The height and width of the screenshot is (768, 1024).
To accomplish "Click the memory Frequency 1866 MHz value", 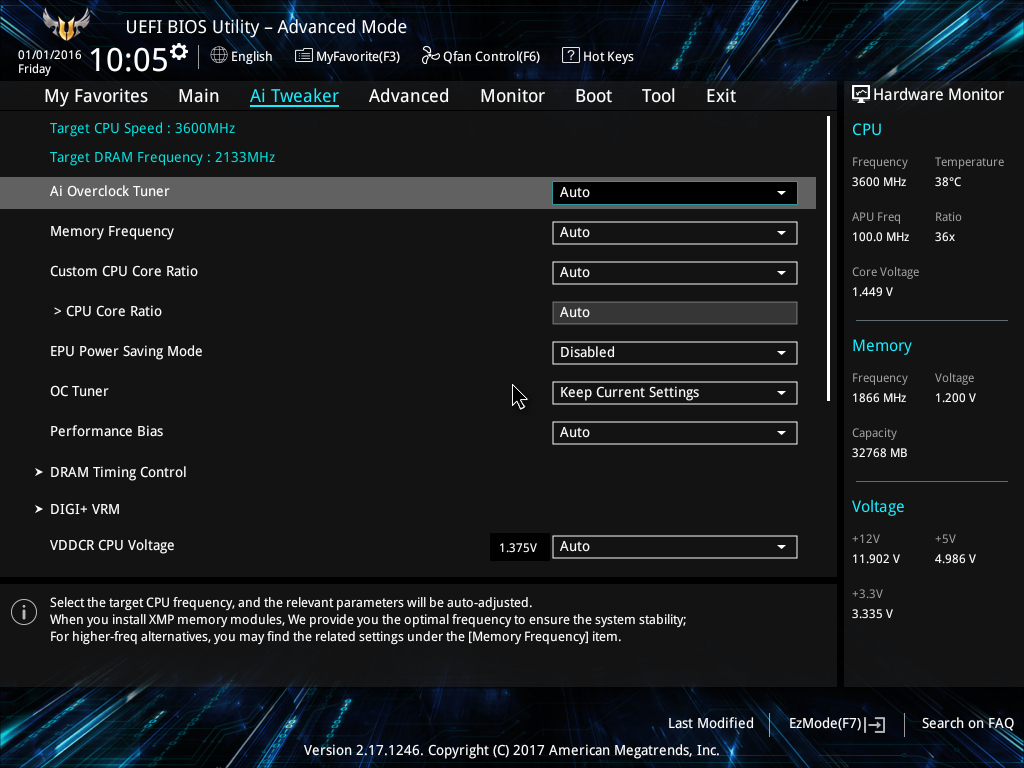I will [879, 398].
